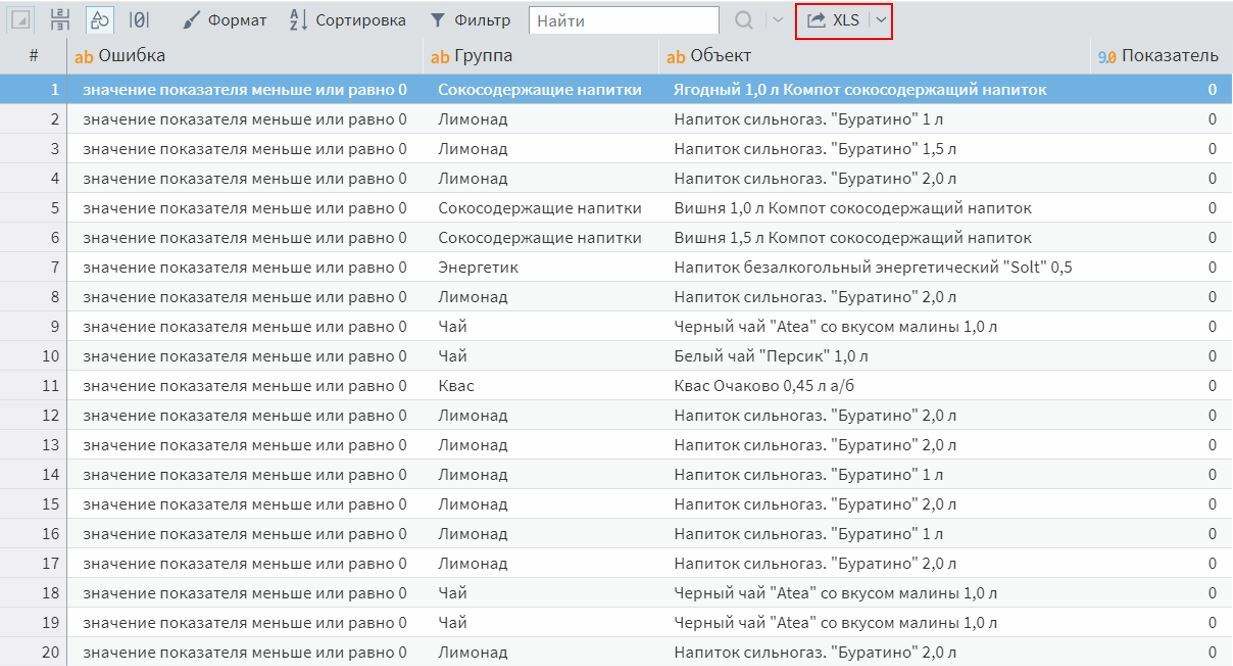
Task: Select Сокосодержащие напитки group cell in row 1
Action: [542, 90]
